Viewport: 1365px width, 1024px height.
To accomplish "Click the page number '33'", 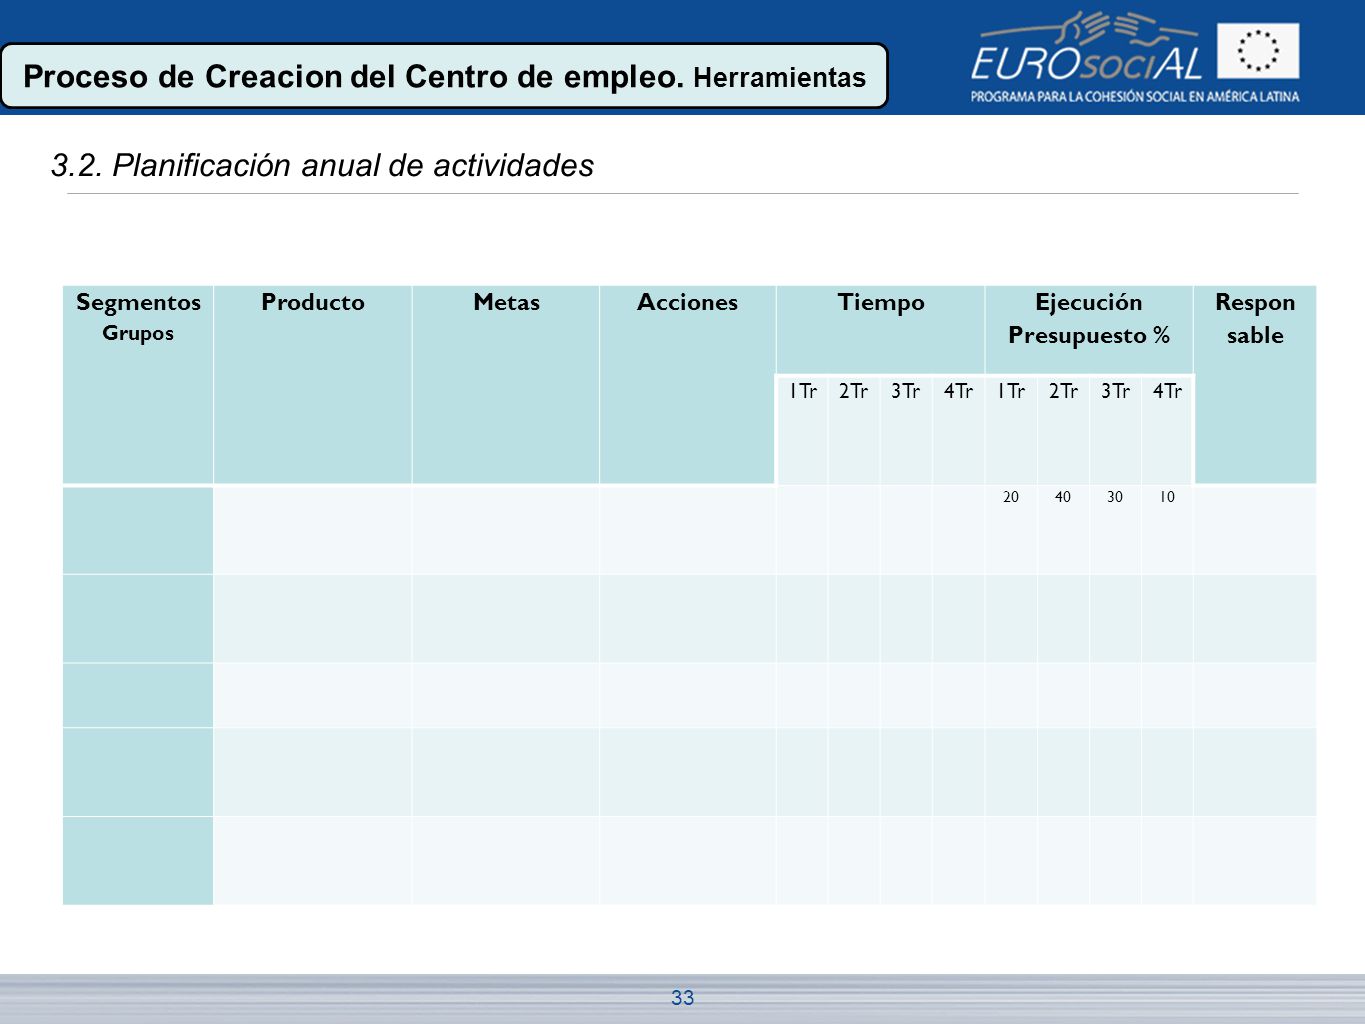I will tap(683, 997).
